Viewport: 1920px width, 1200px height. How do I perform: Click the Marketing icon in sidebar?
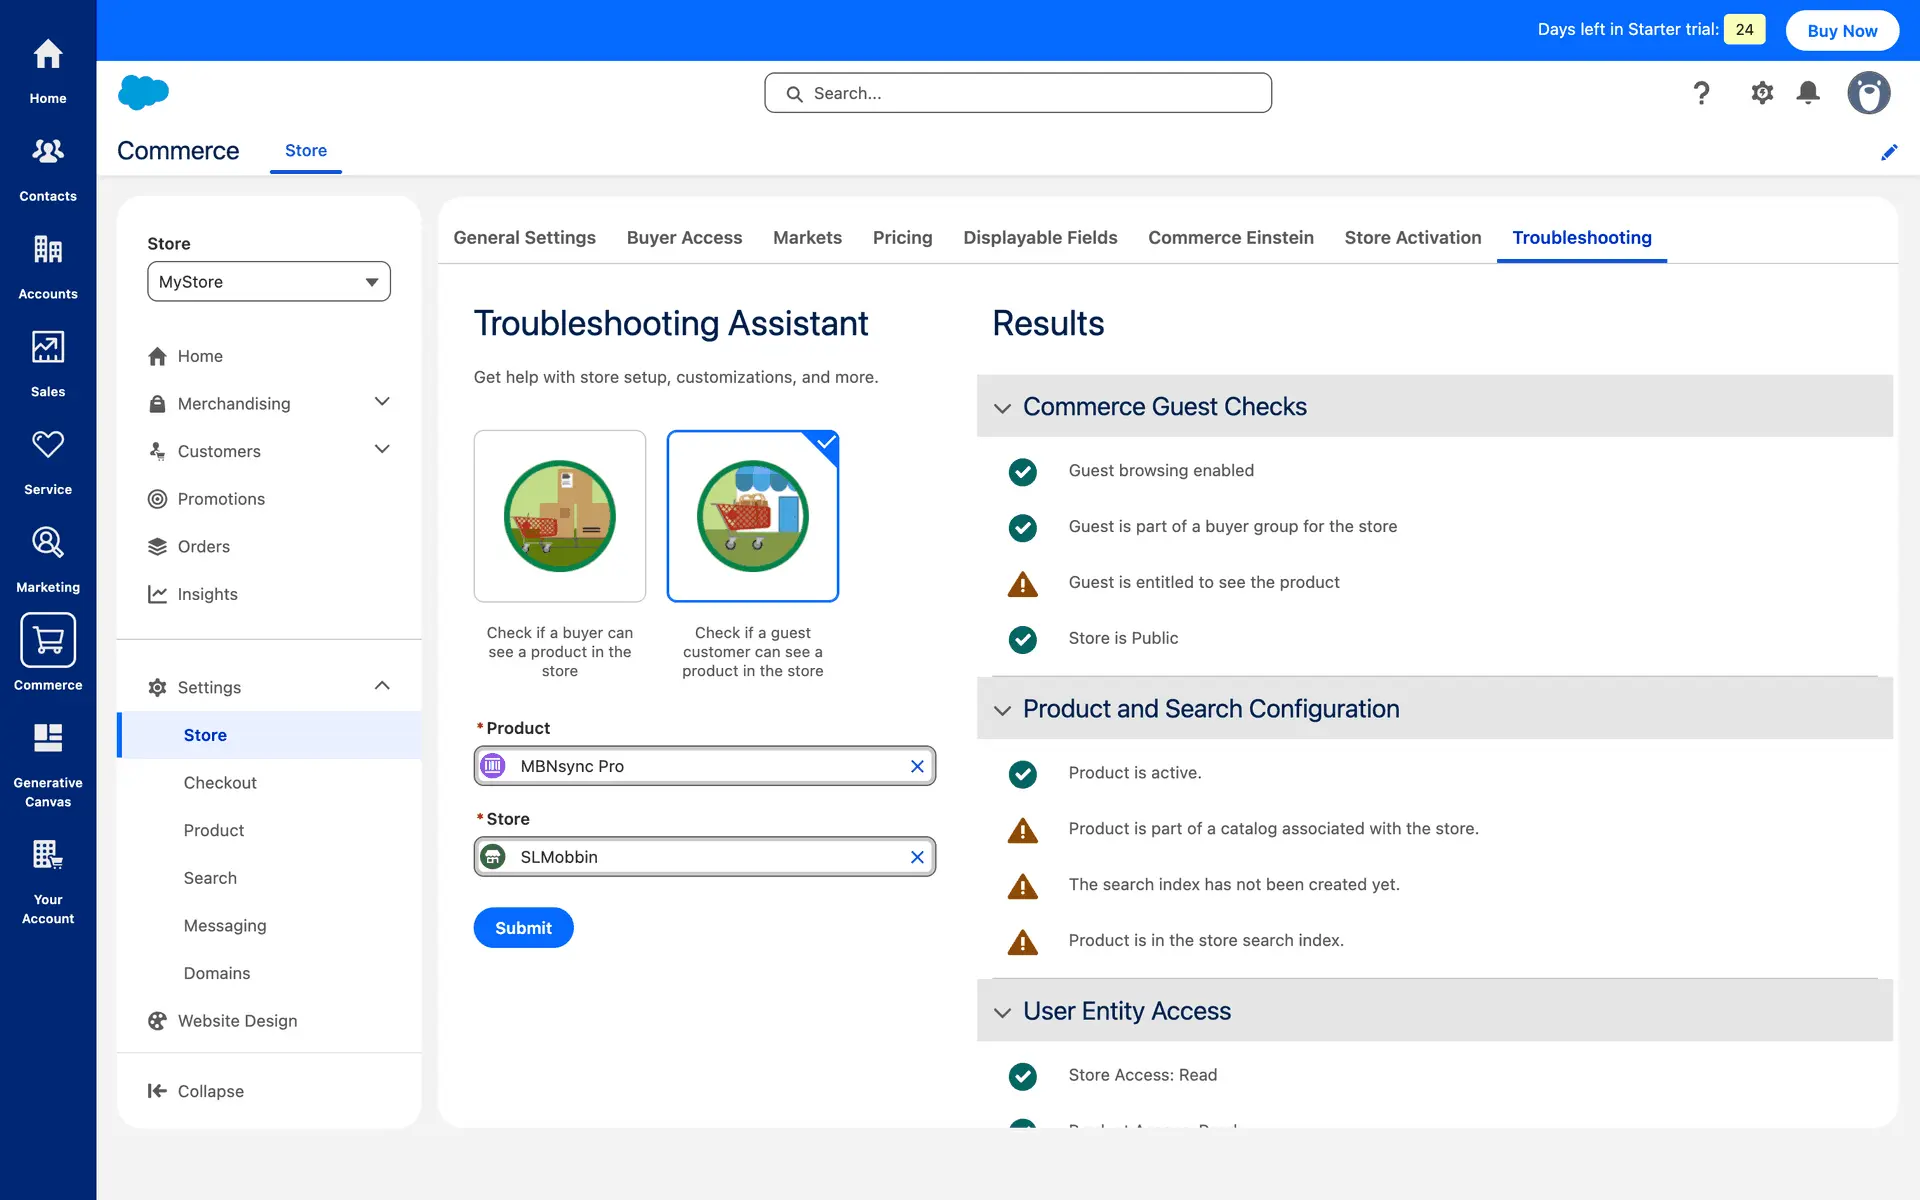click(x=48, y=559)
